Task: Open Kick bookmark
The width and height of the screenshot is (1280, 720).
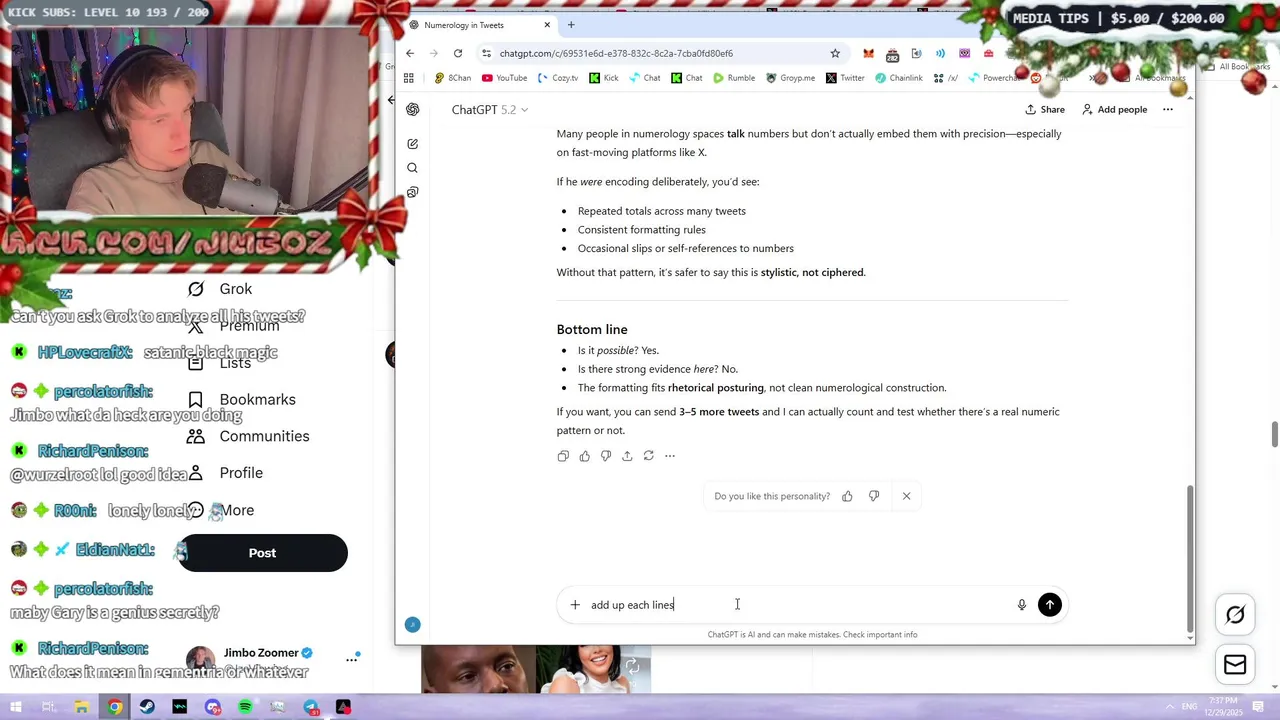Action: (x=604, y=78)
